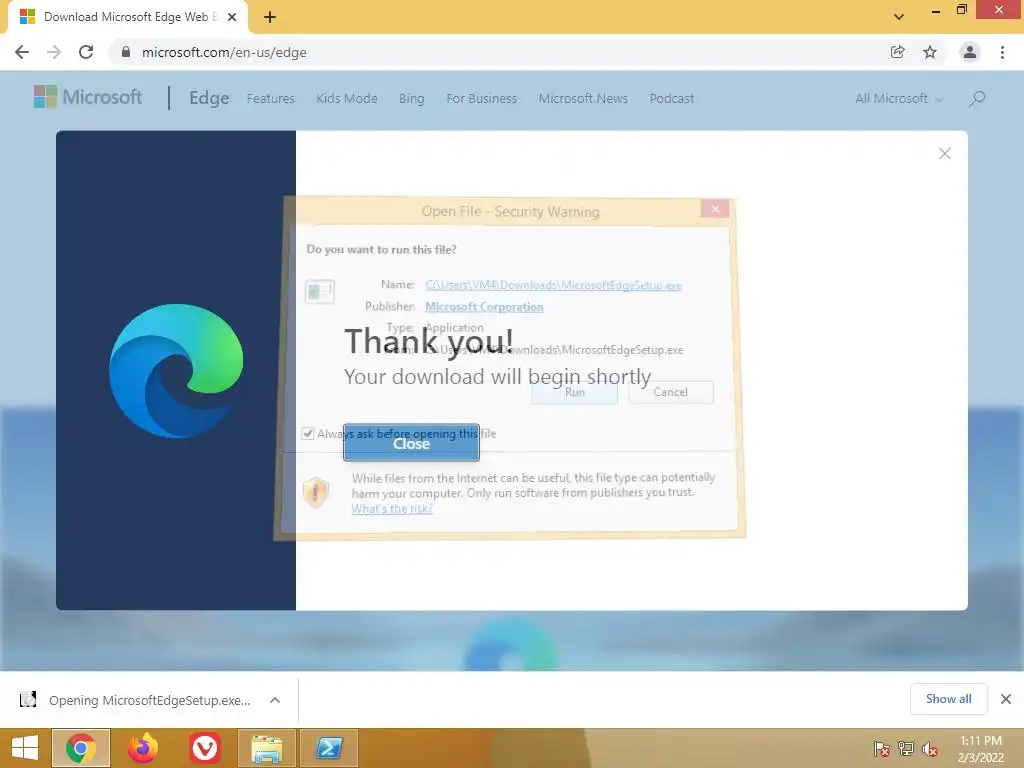Click the Opening MicrosoftEdgeSetup.exe download item
This screenshot has height=768, width=1024.
coord(136,700)
